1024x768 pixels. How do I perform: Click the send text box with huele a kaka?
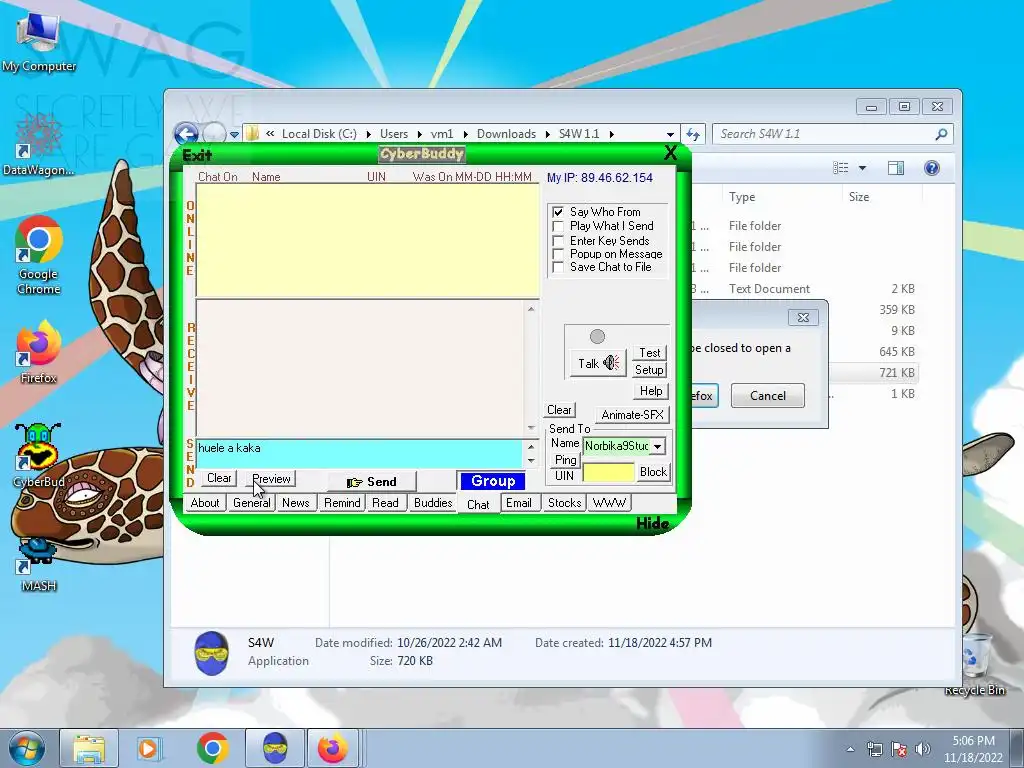[360, 454]
